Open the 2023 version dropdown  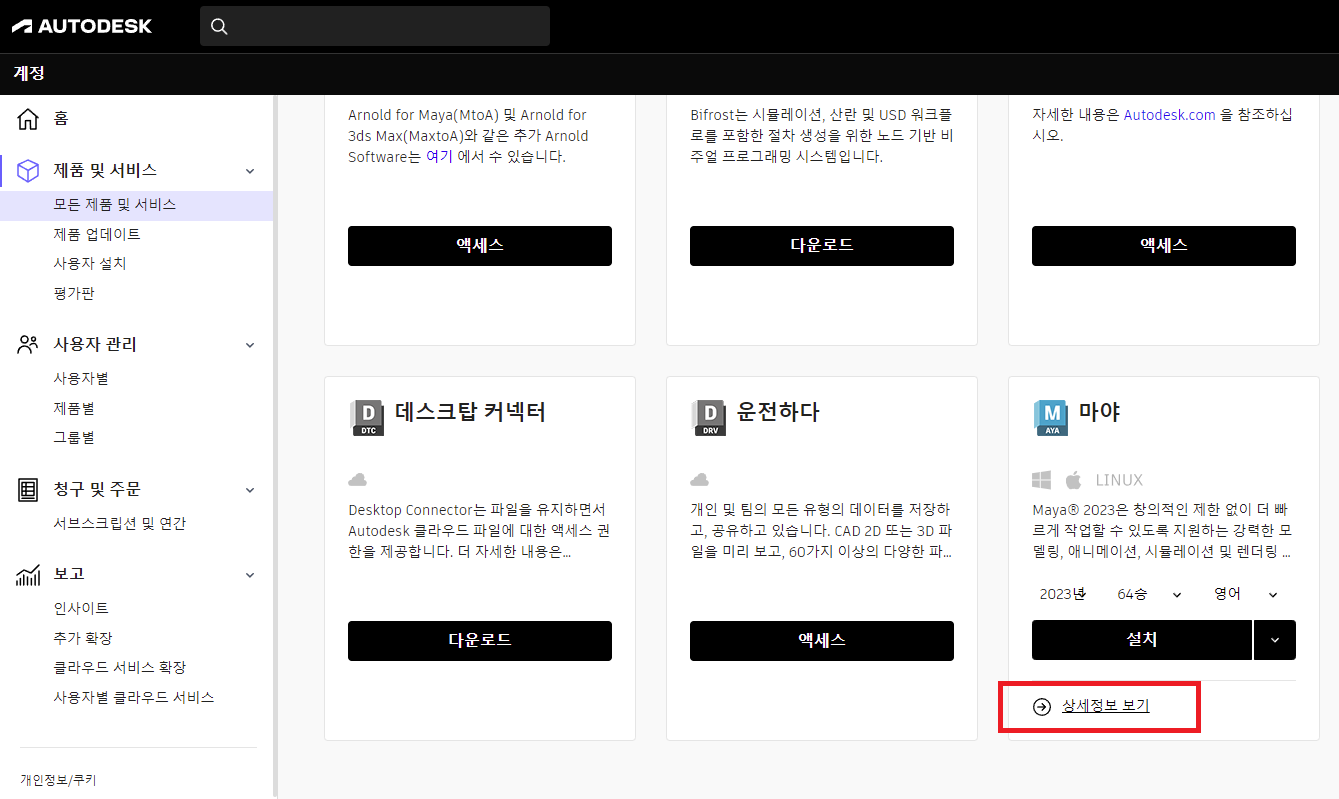[1062, 594]
